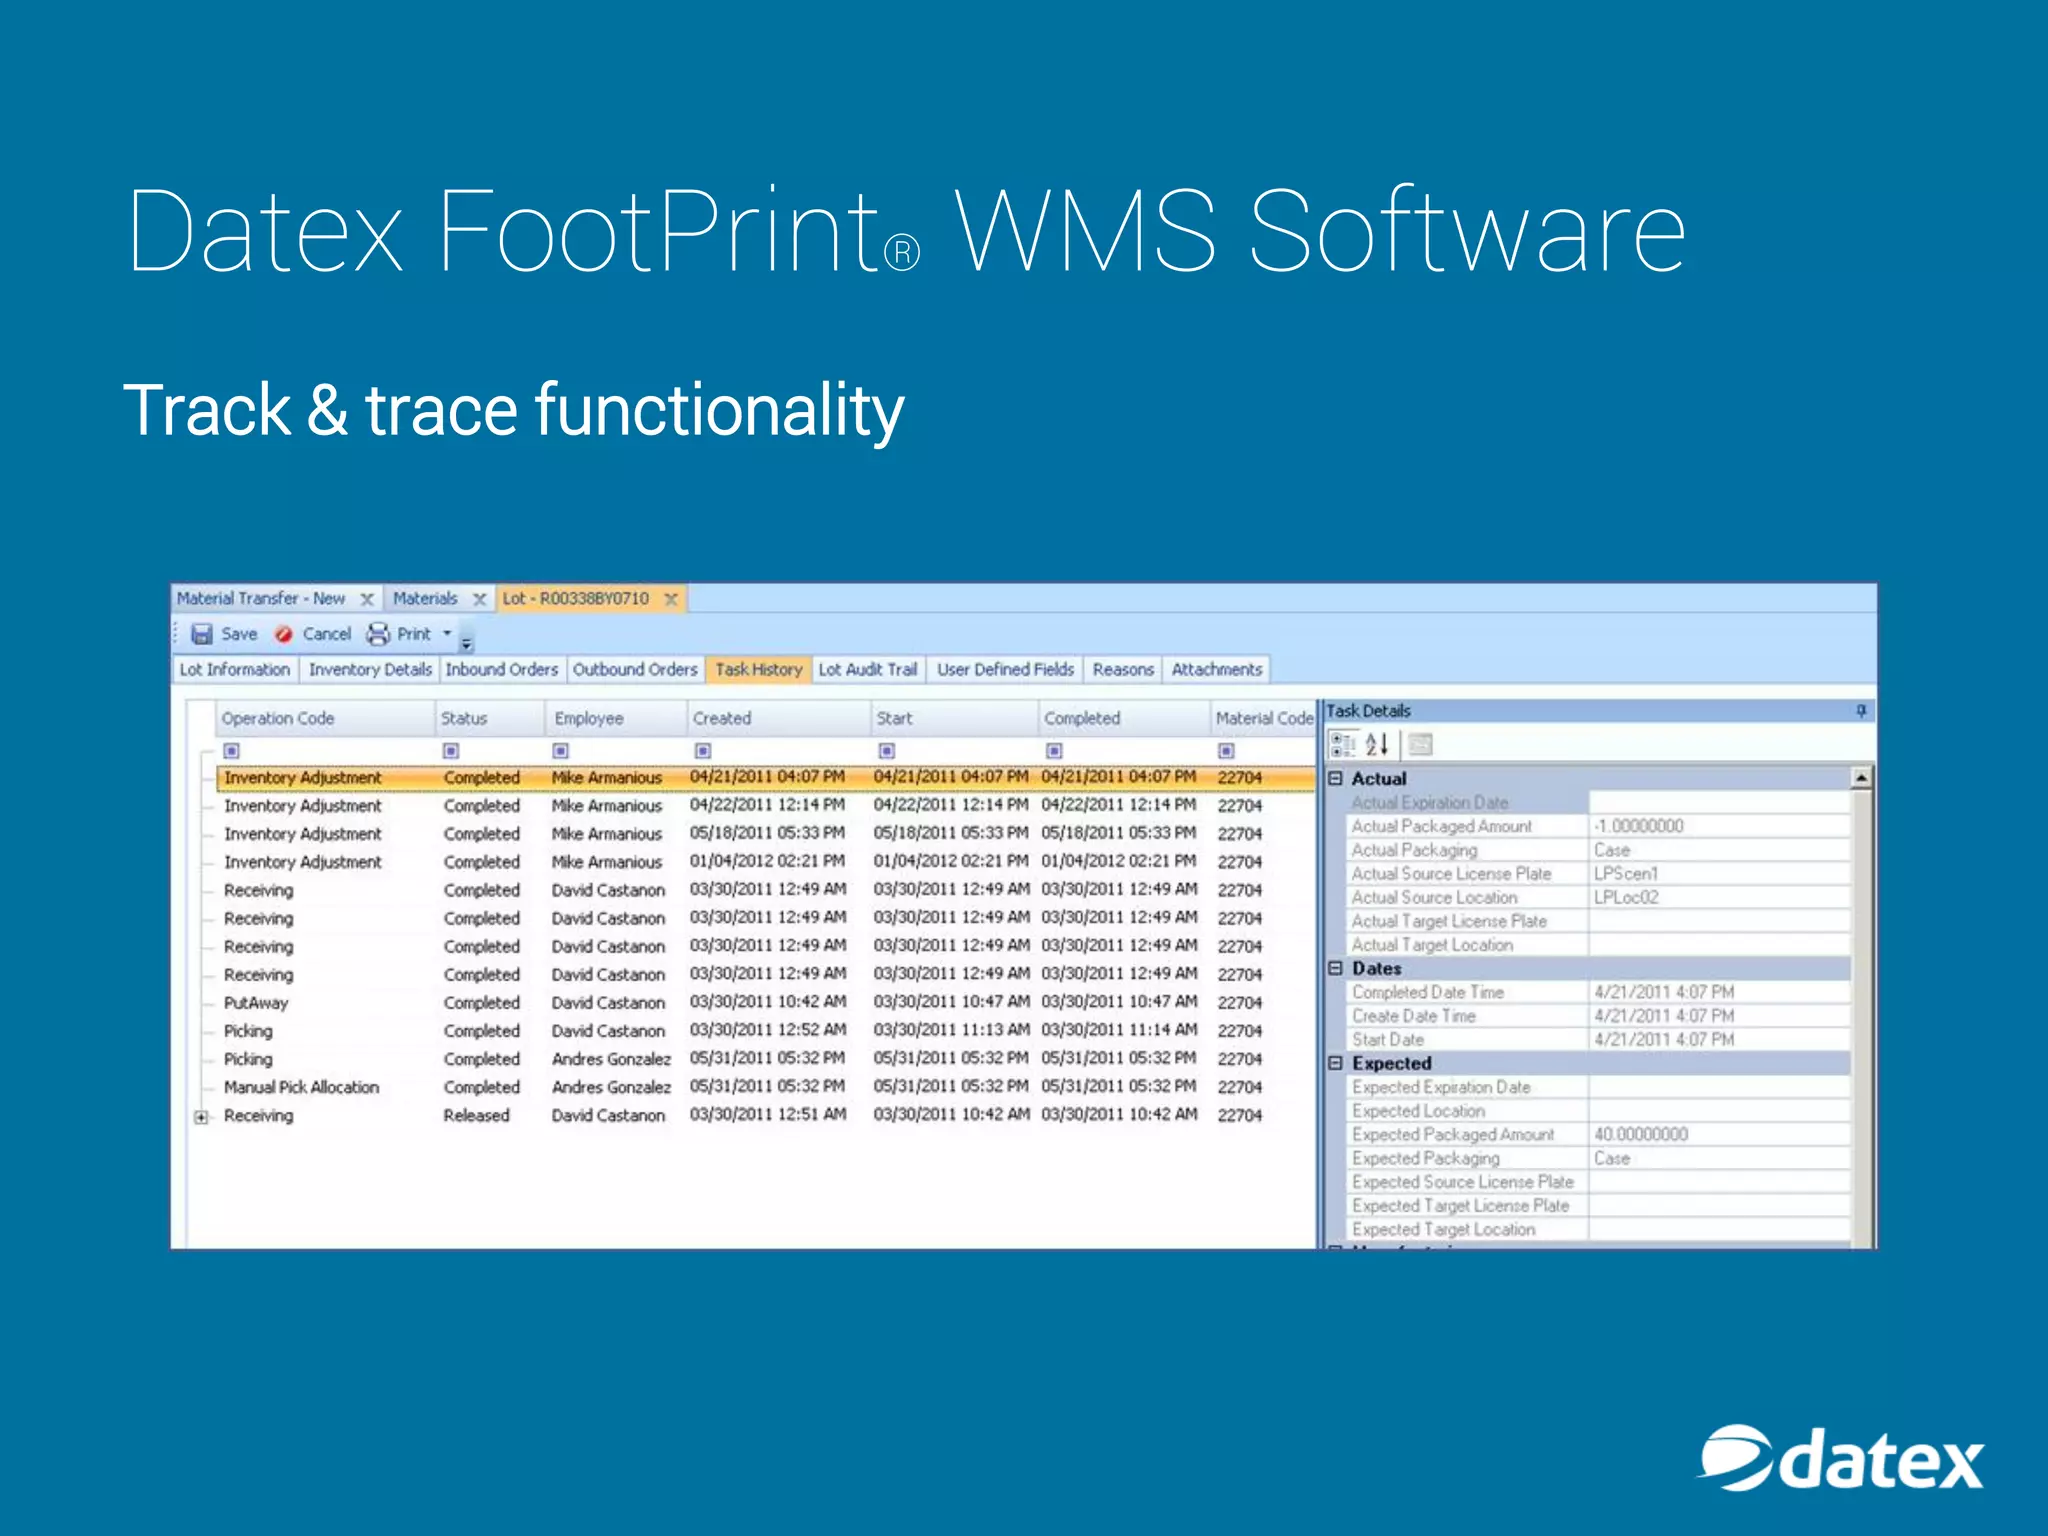The image size is (2048, 1536).
Task: Open the Lot Audit Trail tab
Action: [868, 669]
